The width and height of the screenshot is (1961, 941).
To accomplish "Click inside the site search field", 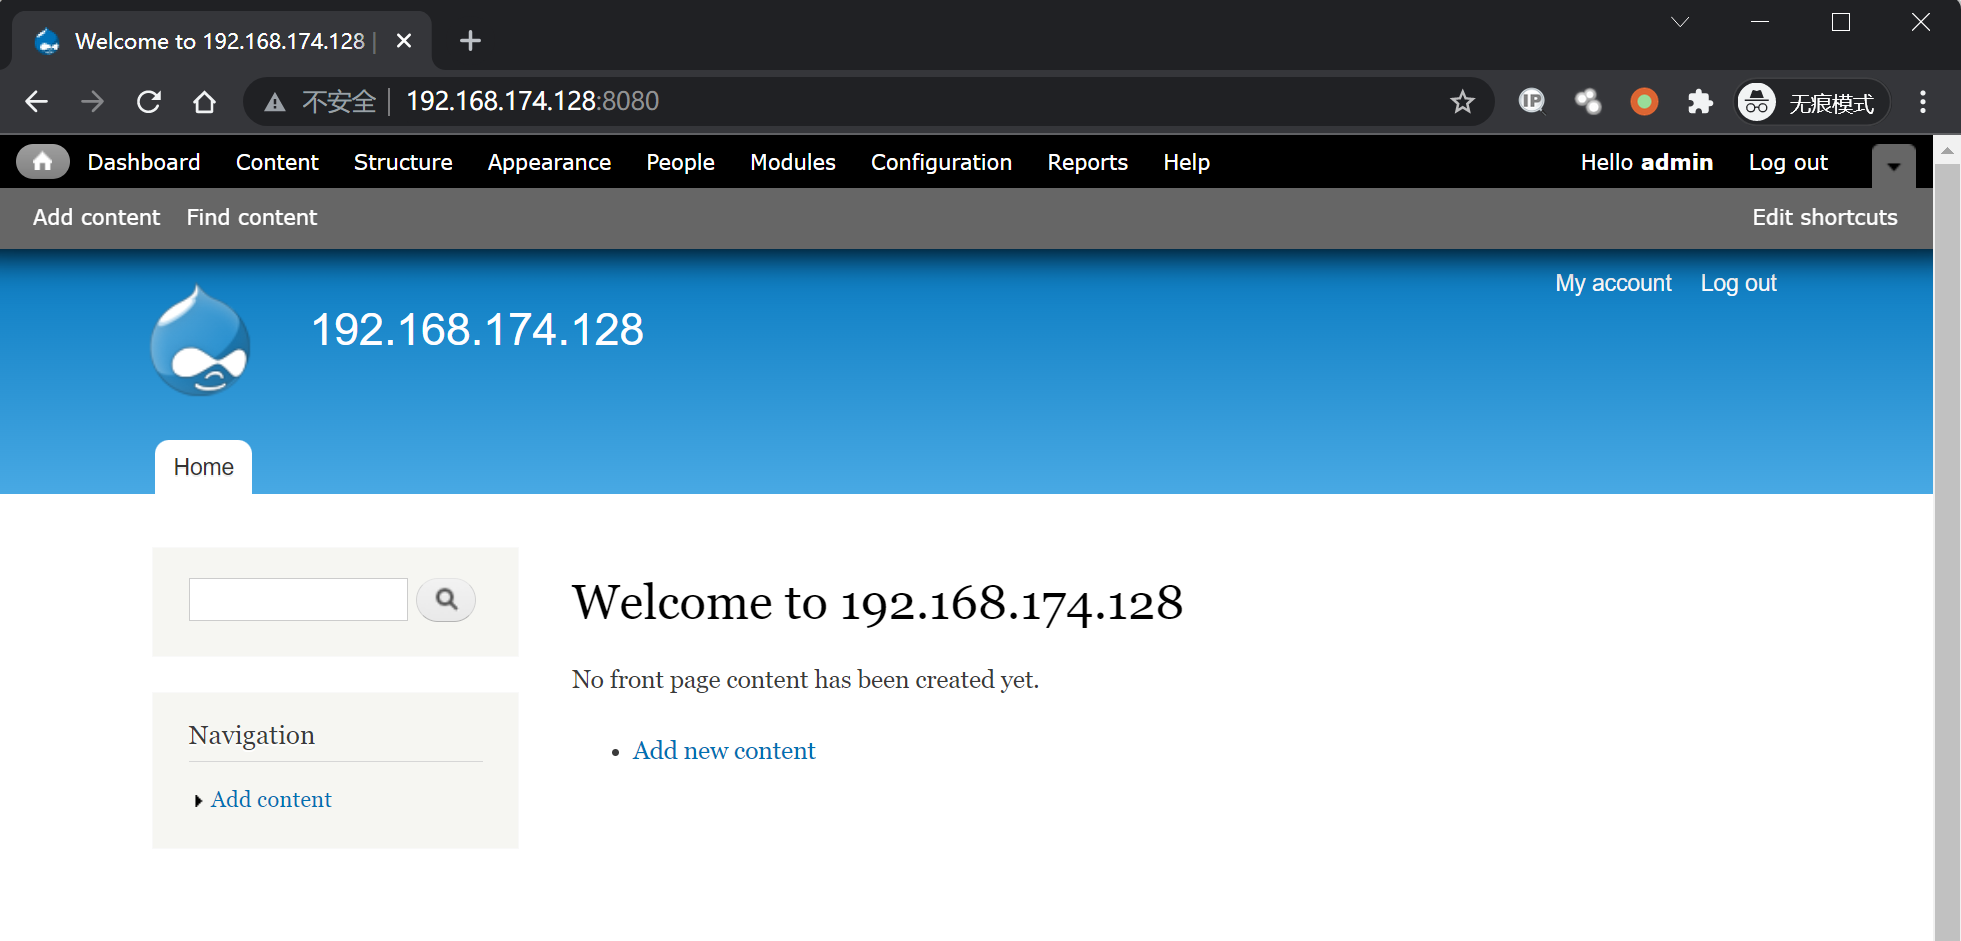I will [x=298, y=600].
